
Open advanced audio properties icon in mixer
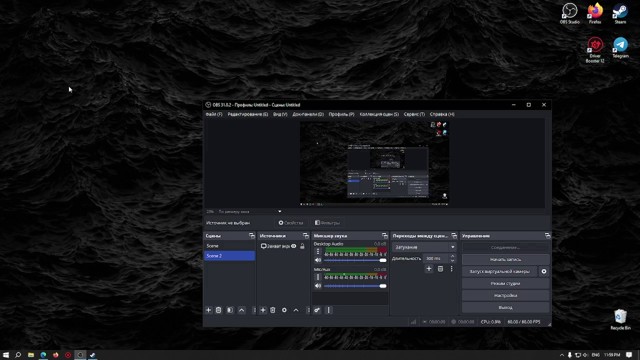coord(317,310)
